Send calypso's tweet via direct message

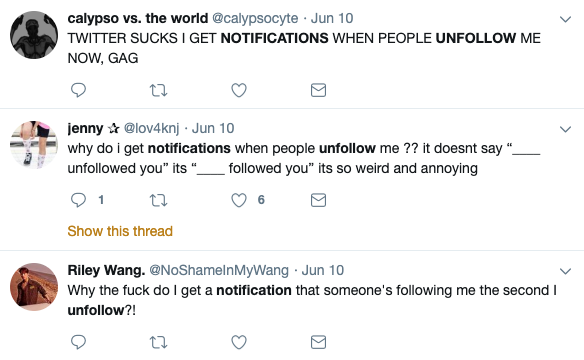318,90
